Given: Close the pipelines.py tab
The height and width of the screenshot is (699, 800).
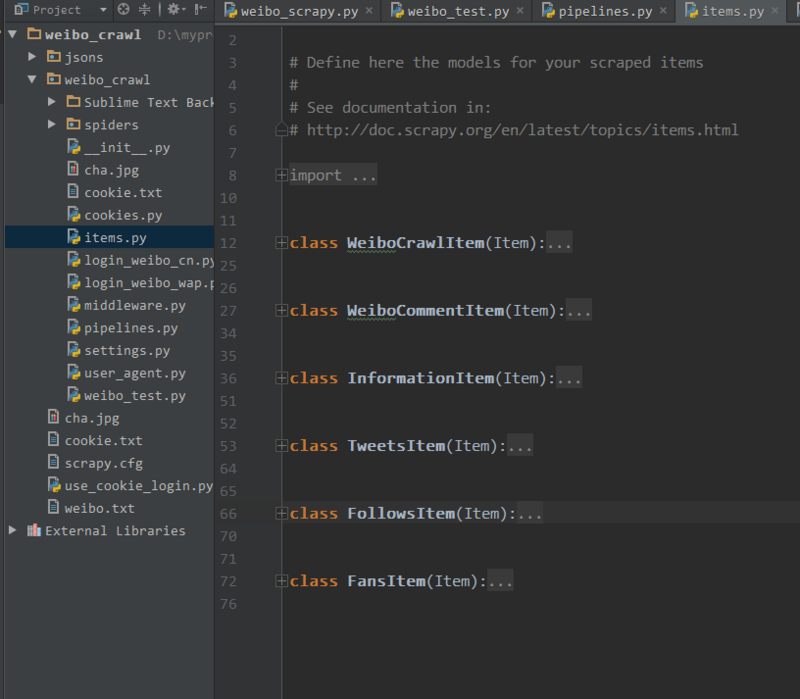Looking at the screenshot, I should [663, 10].
